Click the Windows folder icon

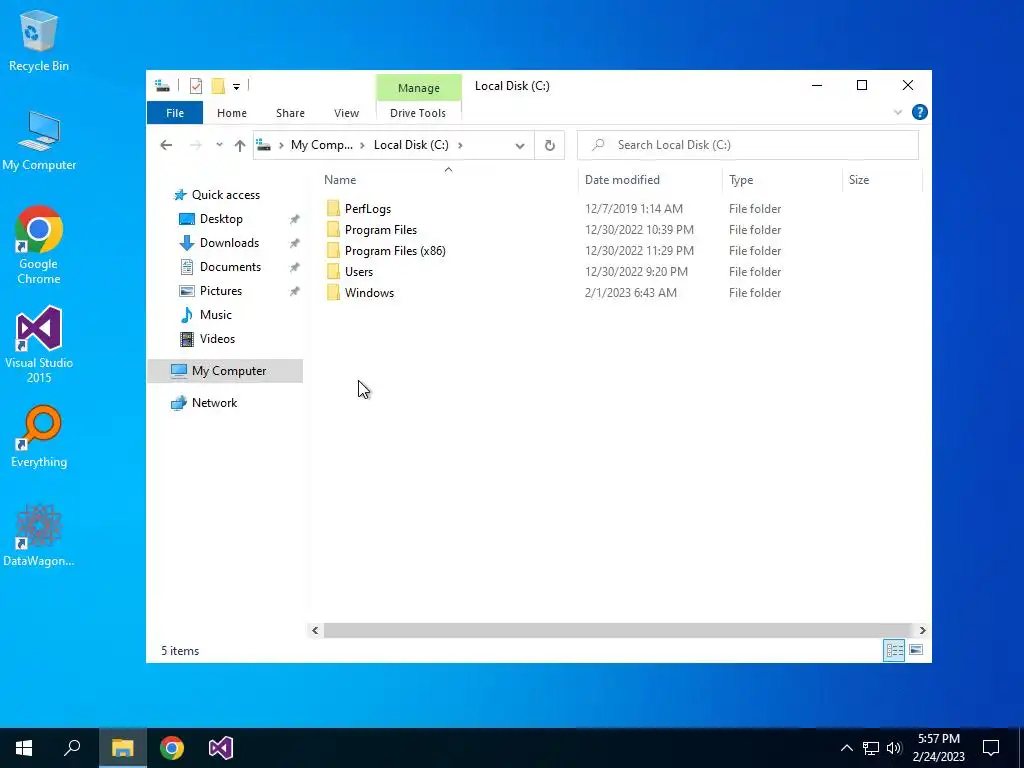tap(333, 293)
